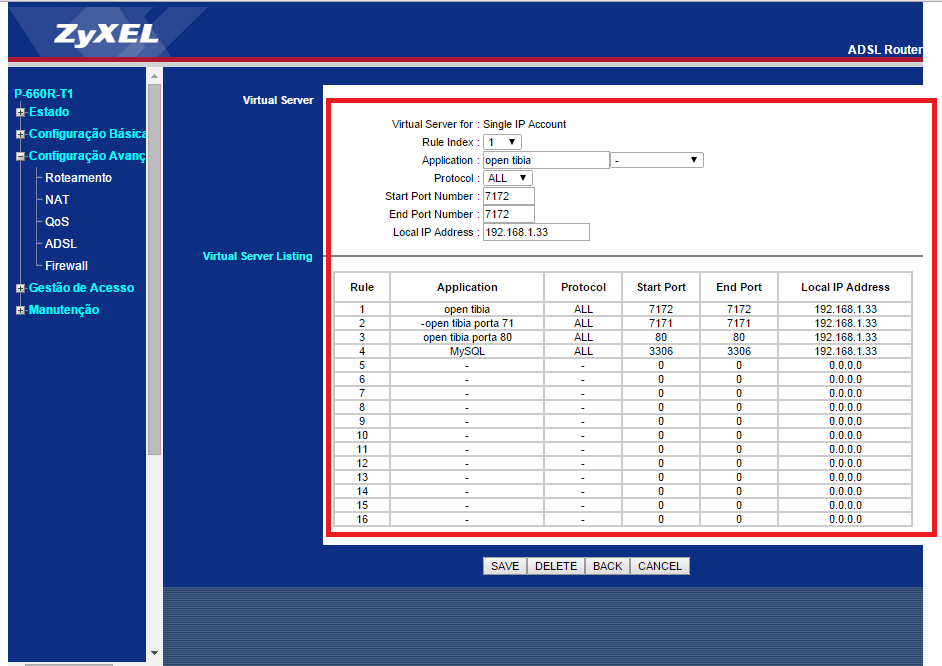Click the SAVE button

505,566
